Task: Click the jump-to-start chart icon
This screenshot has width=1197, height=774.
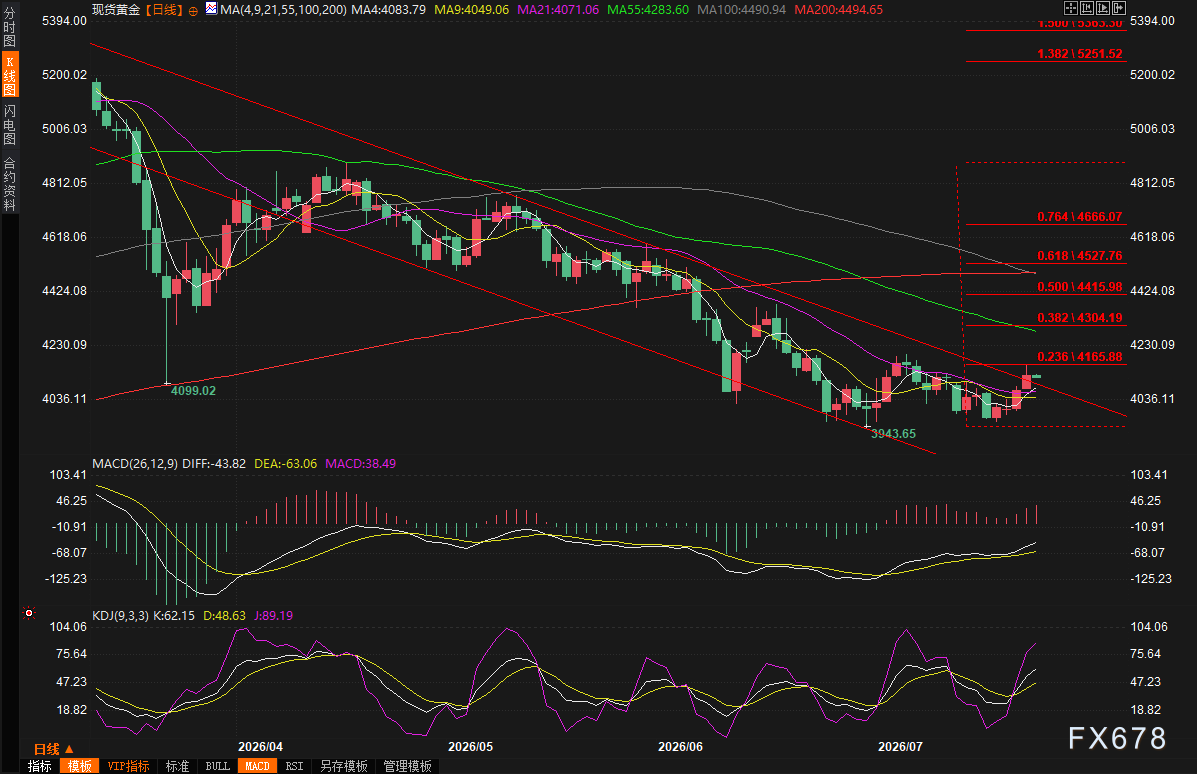Action: tap(1086, 8)
